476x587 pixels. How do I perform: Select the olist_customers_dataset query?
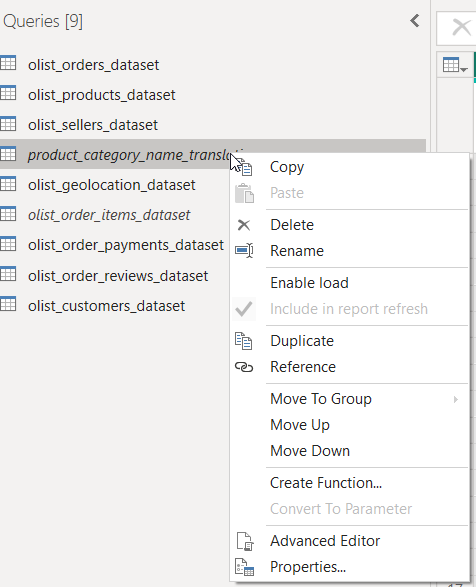(x=106, y=306)
